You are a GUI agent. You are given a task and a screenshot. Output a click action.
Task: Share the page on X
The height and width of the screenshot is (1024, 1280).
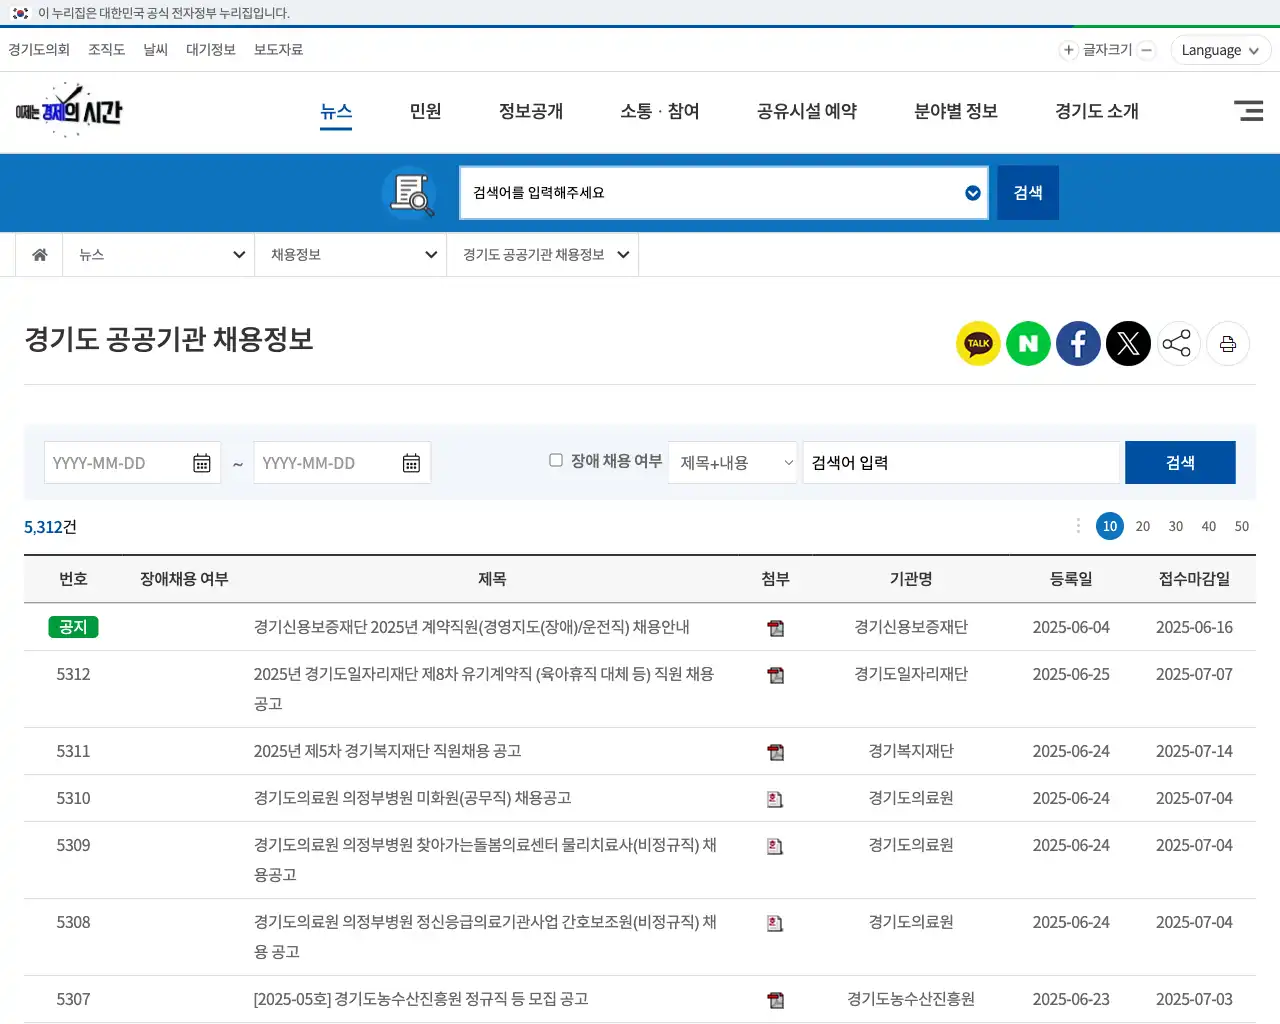tap(1128, 344)
